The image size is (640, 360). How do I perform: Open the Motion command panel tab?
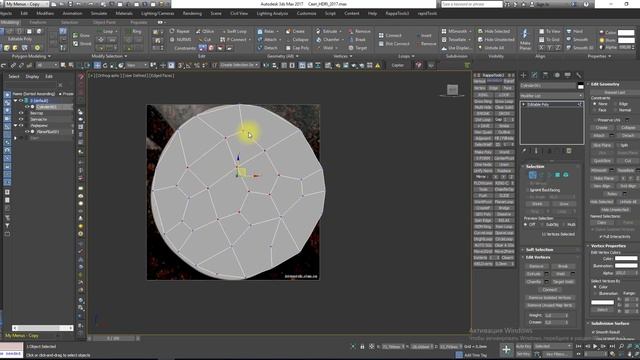(x=557, y=75)
